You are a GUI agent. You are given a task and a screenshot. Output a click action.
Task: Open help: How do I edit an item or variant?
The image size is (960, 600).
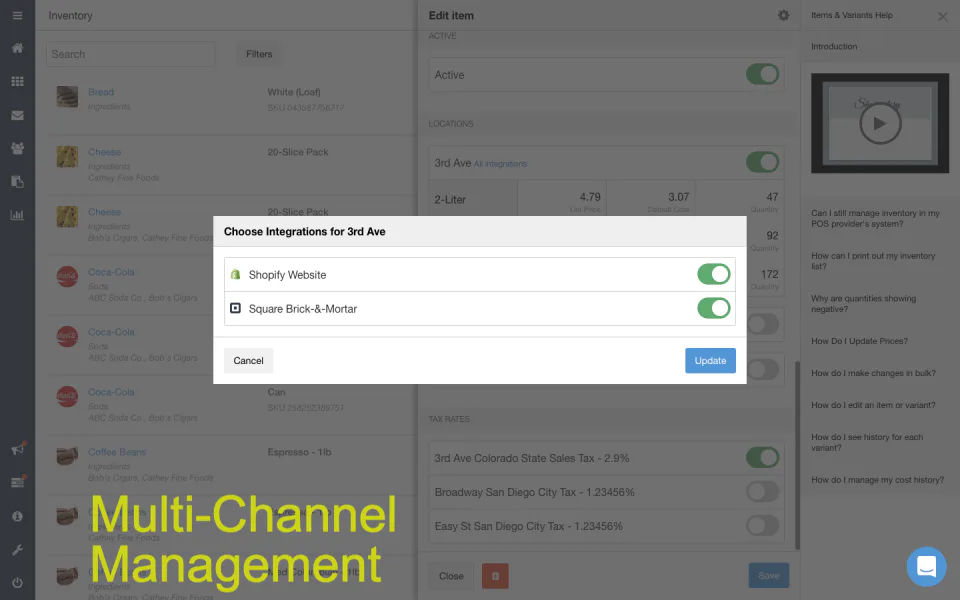[x=873, y=405]
